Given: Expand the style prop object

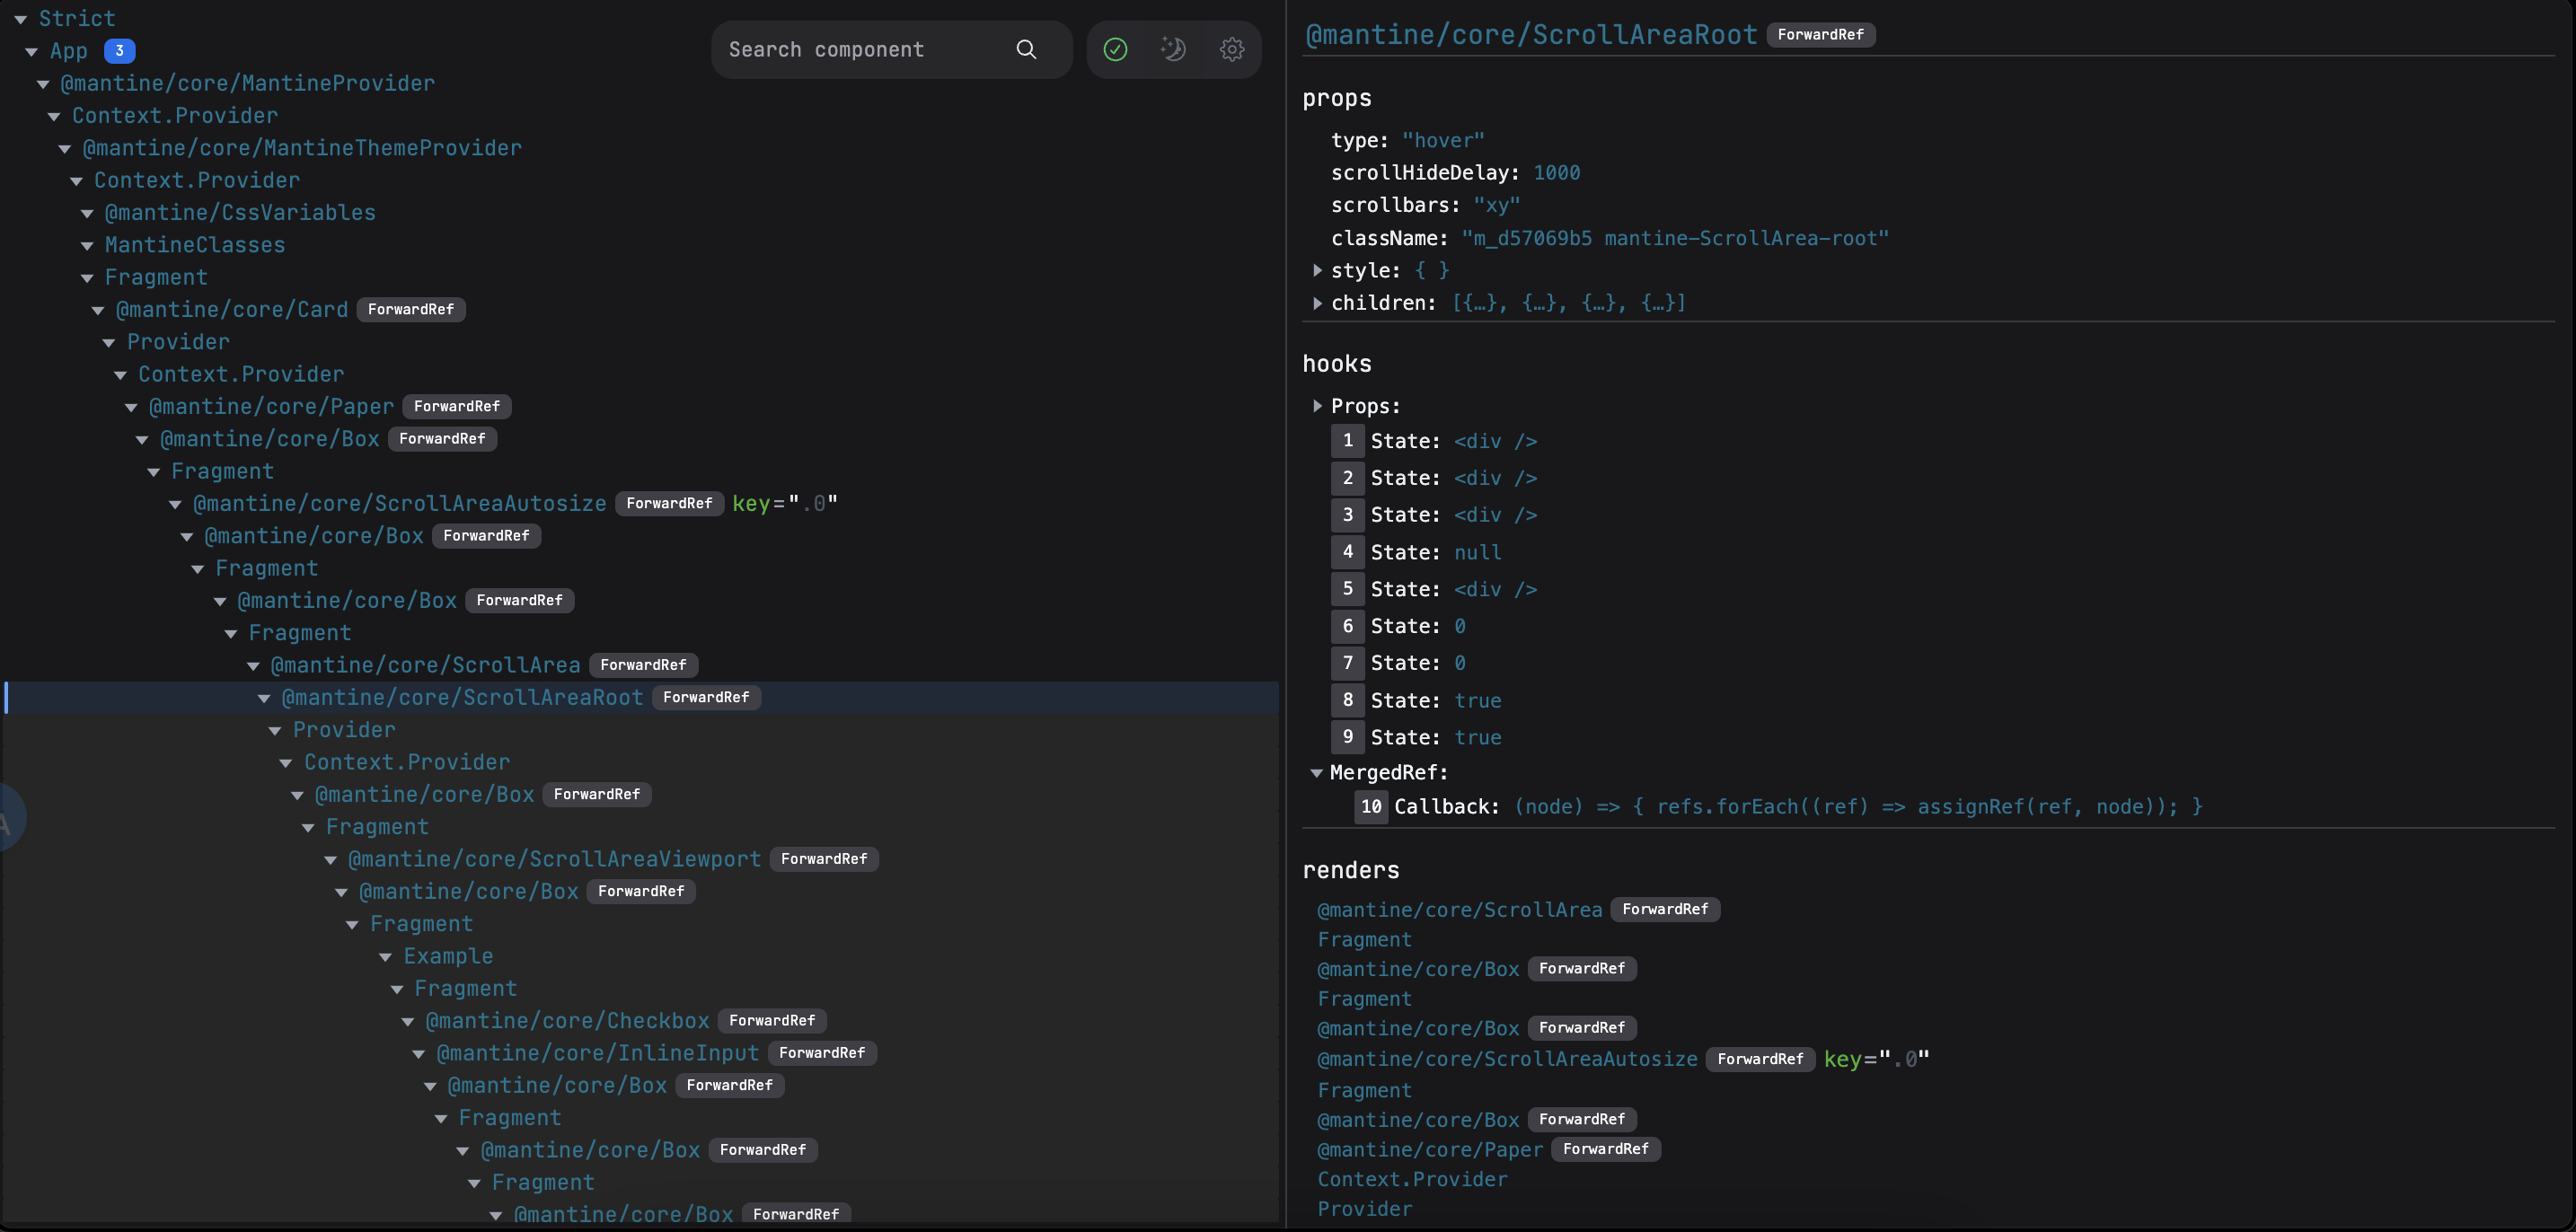Looking at the screenshot, I should click(1317, 270).
